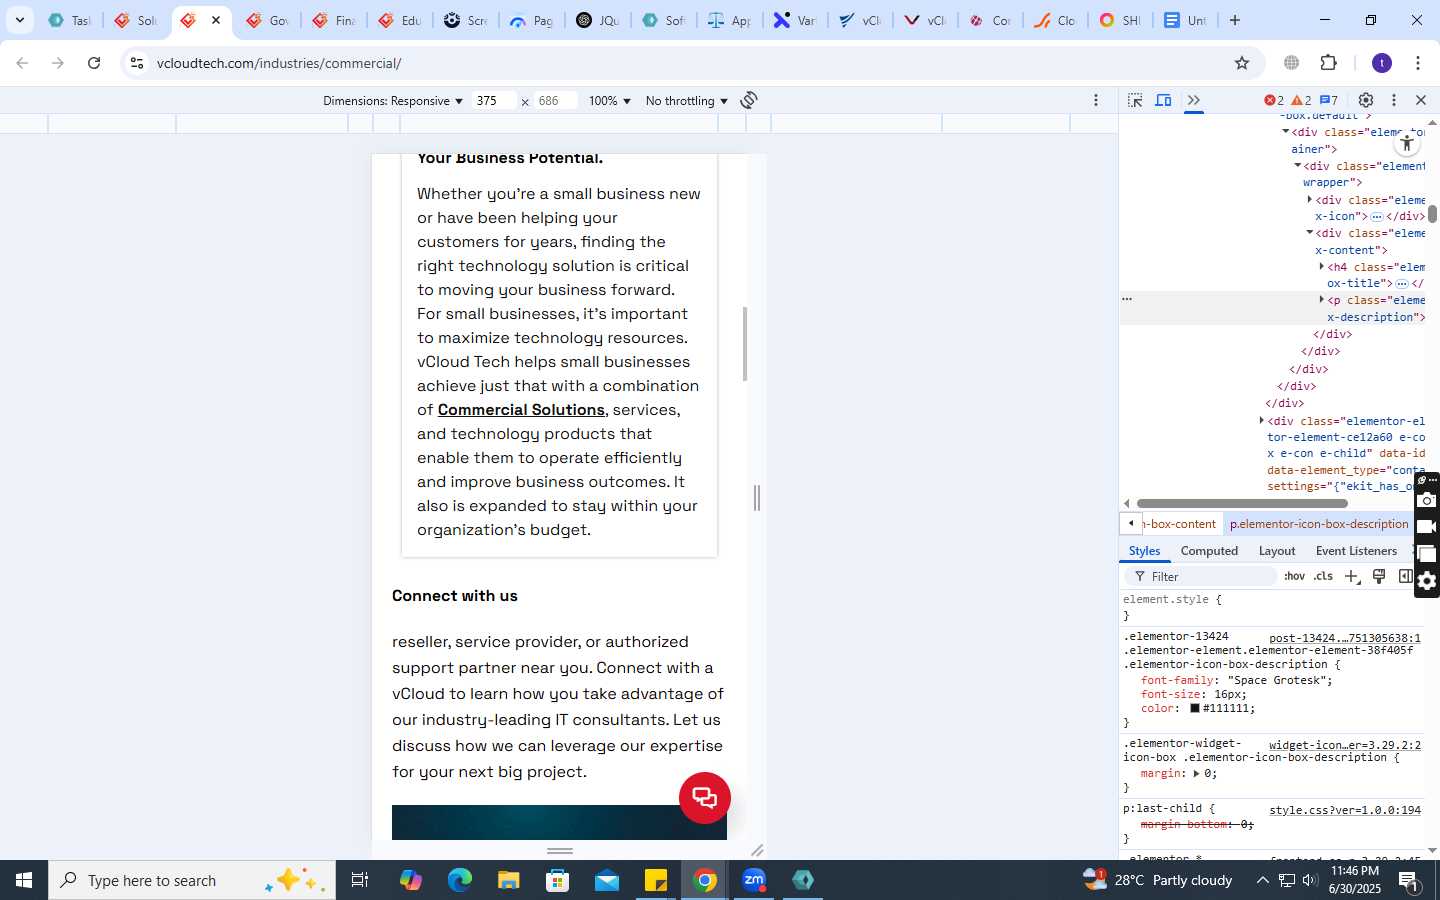Viewport: 1440px width, 900px height.
Task: Open the Windows Start menu
Action: pos(24,880)
